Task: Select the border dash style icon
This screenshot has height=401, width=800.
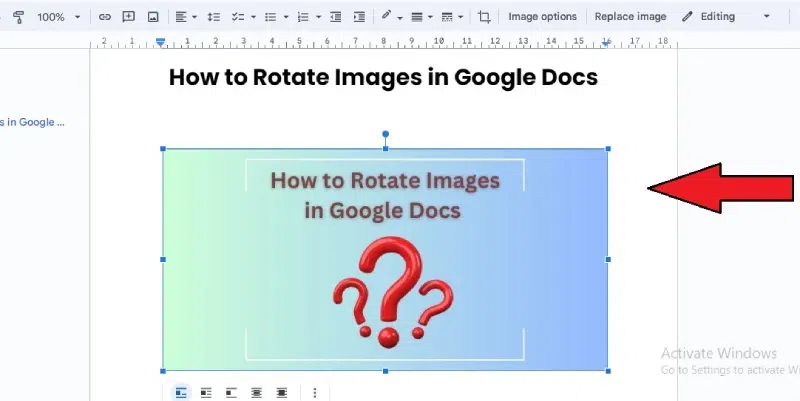Action: coord(447,17)
